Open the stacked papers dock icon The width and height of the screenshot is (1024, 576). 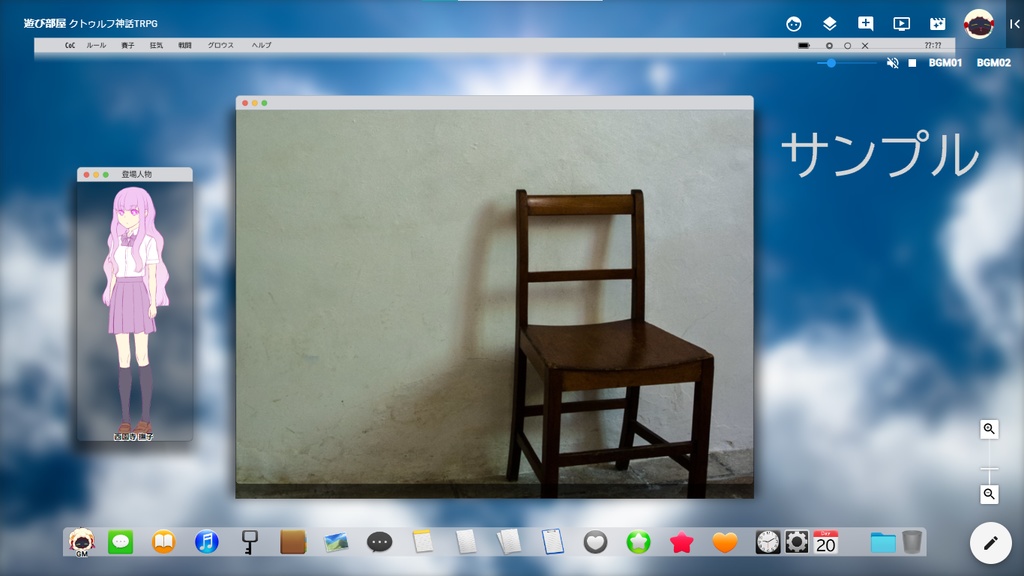click(x=508, y=542)
